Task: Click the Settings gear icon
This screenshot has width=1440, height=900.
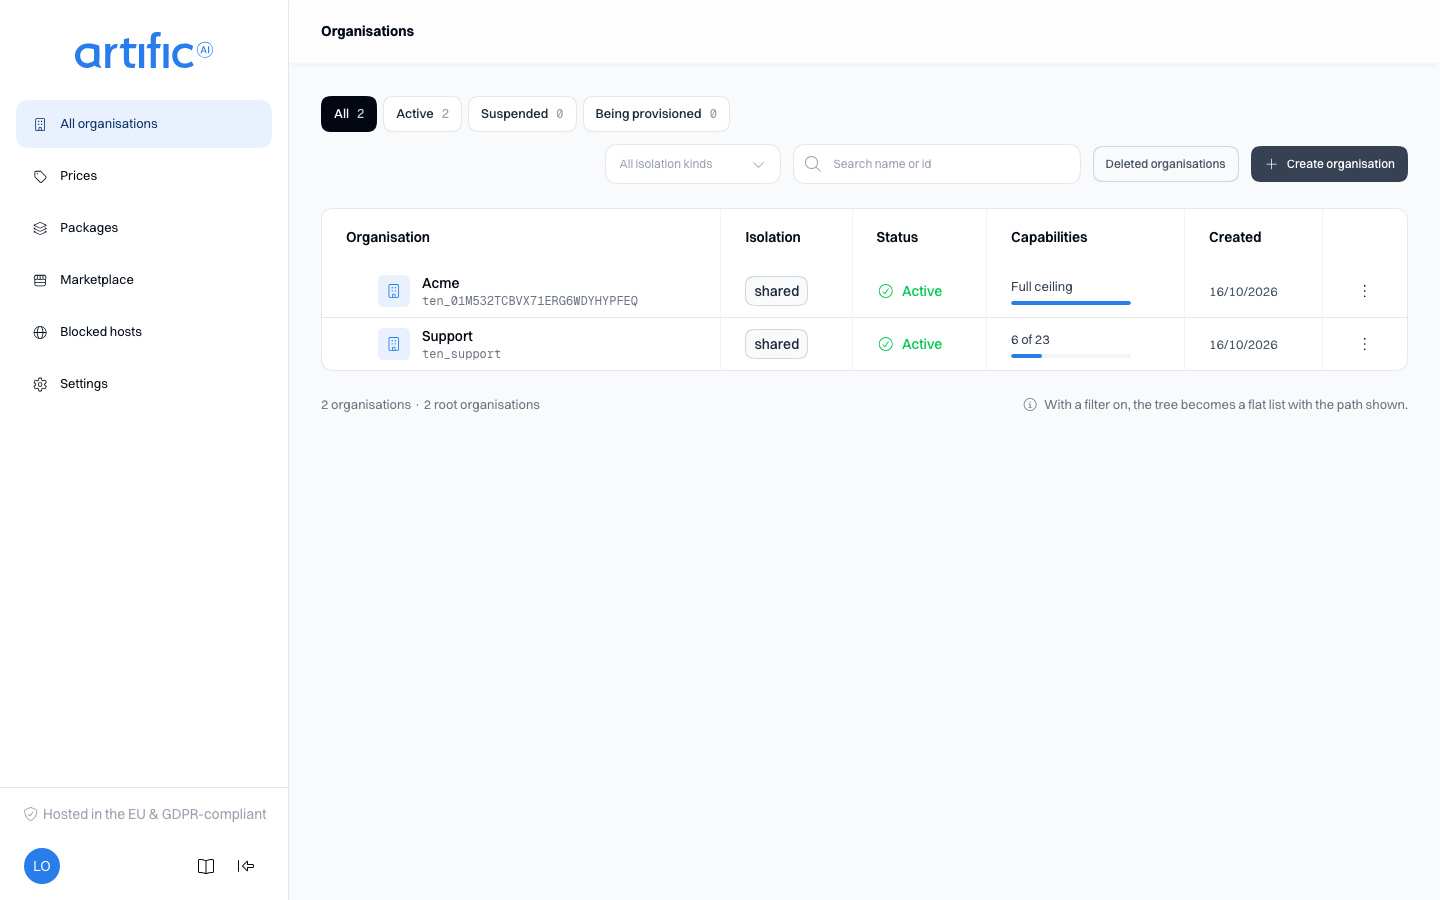Action: [x=40, y=384]
